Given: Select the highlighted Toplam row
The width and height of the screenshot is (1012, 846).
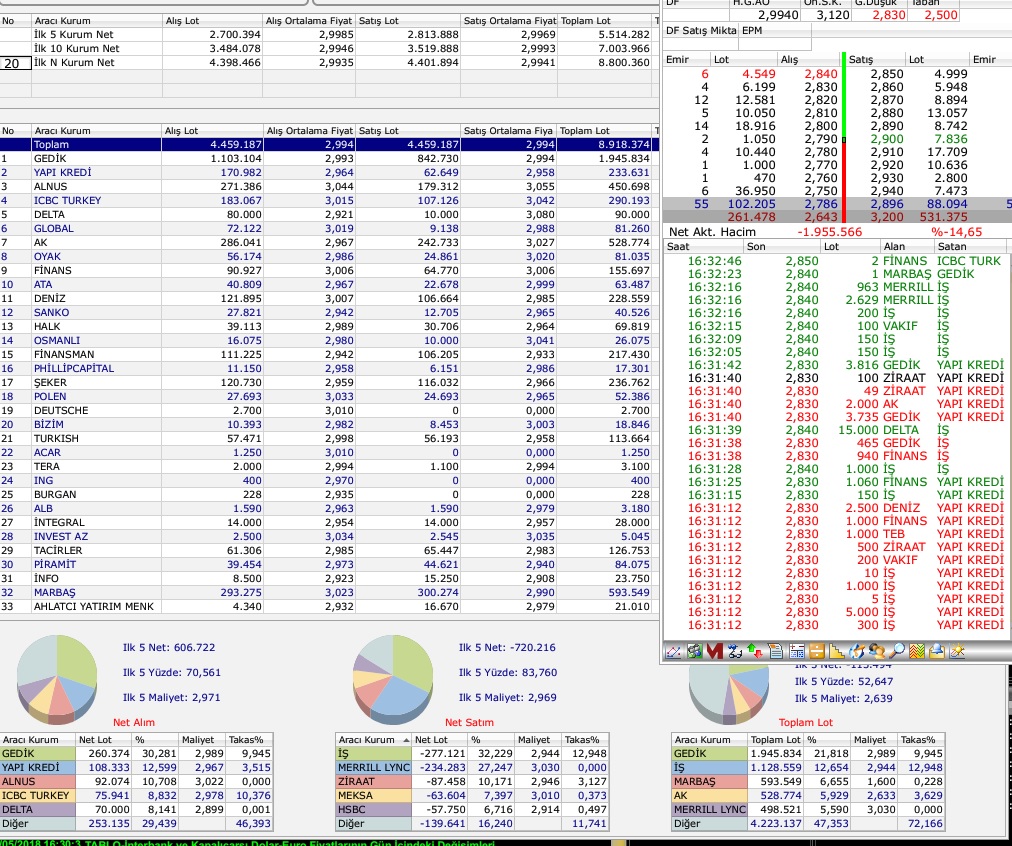Looking at the screenshot, I should click(x=329, y=145).
